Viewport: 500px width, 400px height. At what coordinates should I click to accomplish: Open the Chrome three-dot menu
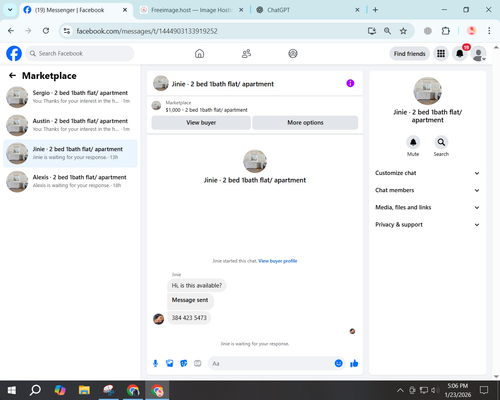(489, 31)
